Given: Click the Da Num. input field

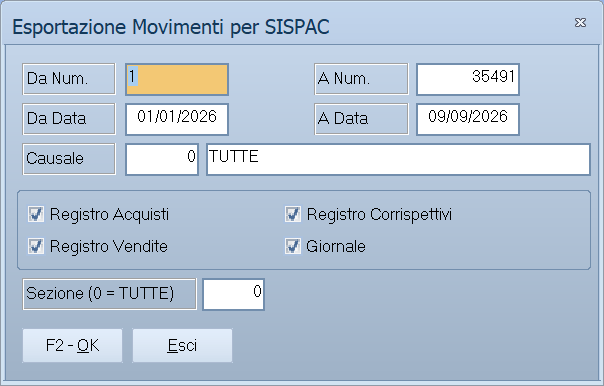Looking at the screenshot, I should coord(177,79).
